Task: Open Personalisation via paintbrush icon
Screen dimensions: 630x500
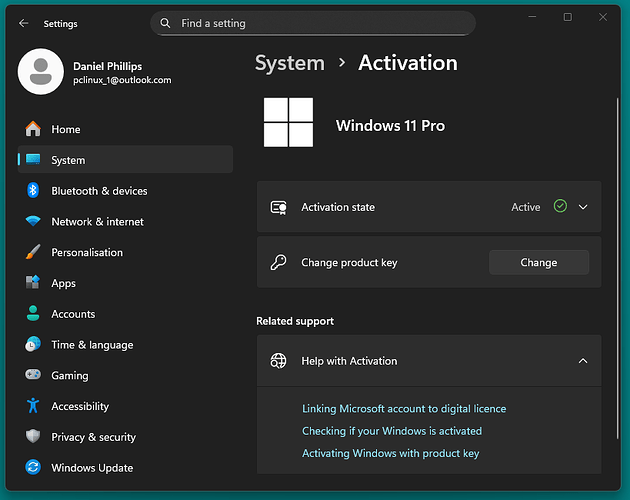Action: pos(33,253)
